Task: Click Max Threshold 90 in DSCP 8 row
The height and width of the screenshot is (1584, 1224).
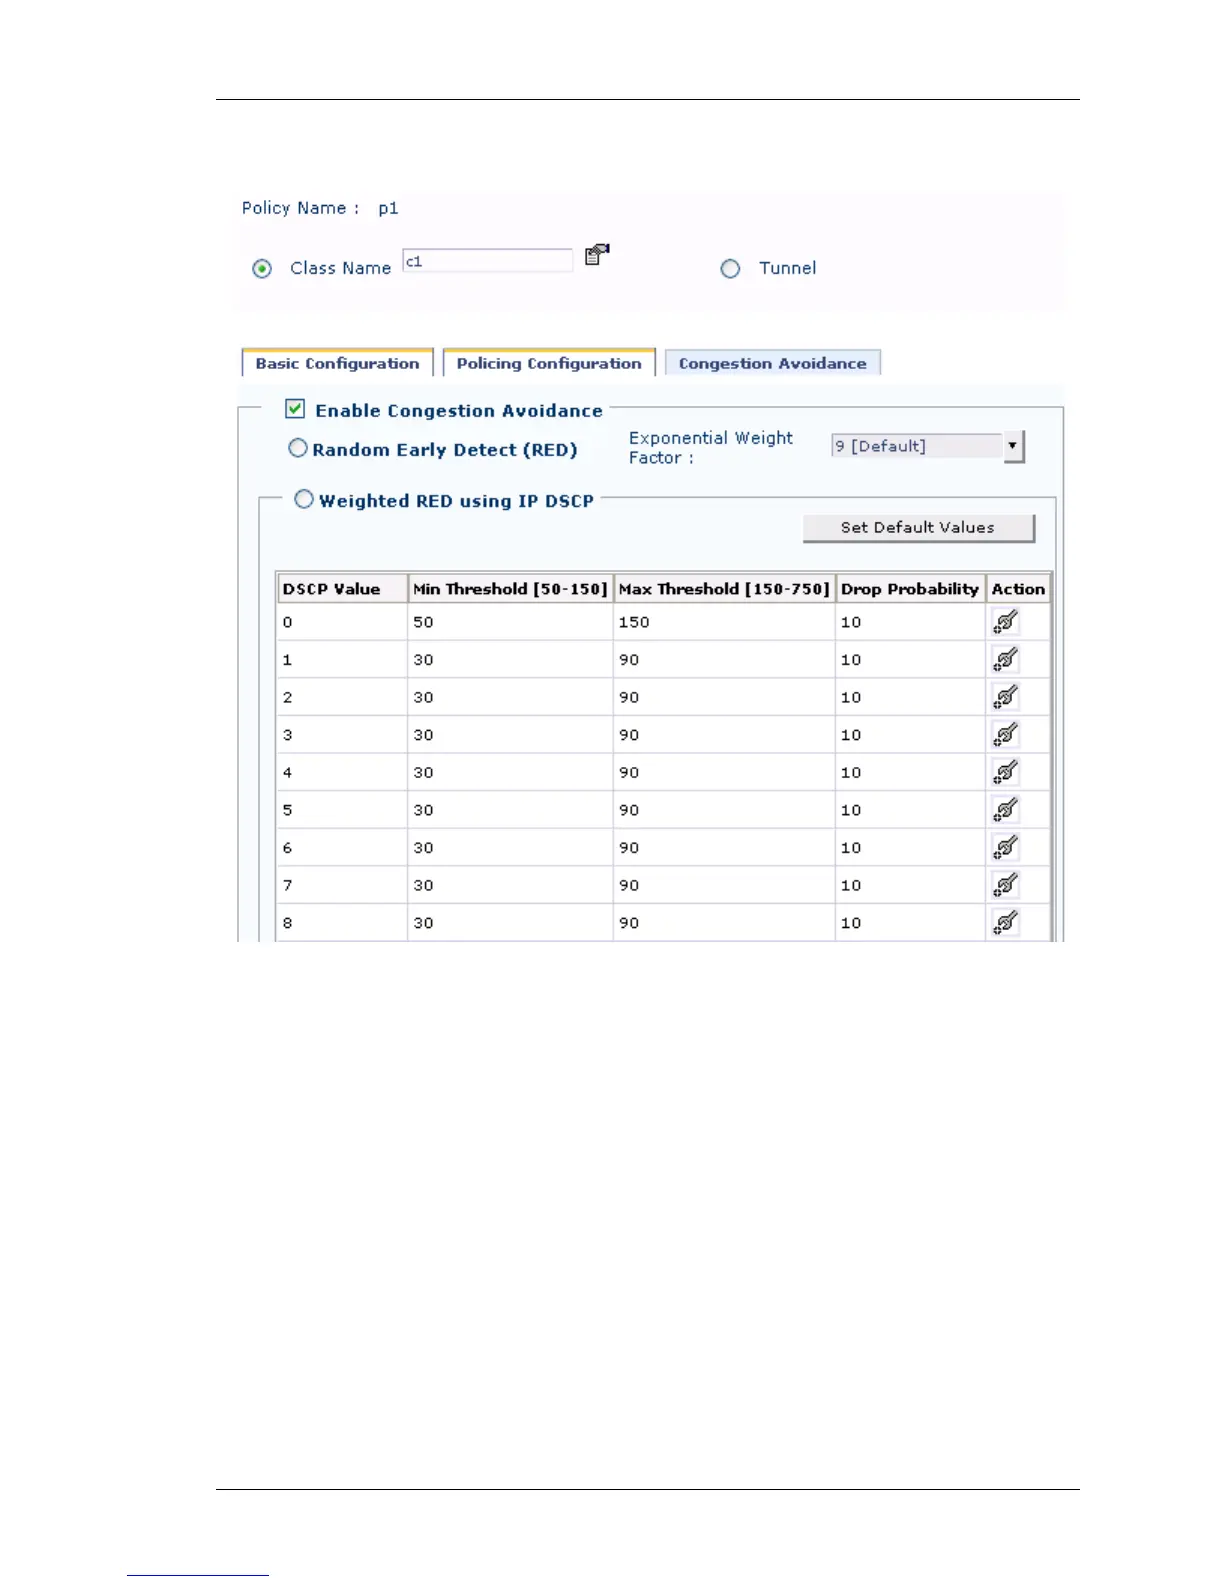Action: [629, 923]
